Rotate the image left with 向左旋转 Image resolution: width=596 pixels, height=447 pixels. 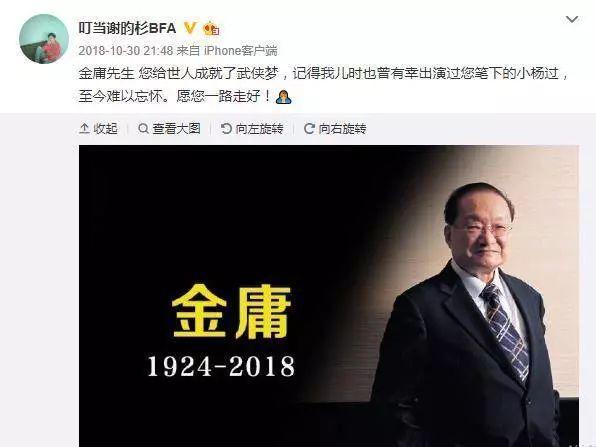pyautogui.click(x=252, y=128)
